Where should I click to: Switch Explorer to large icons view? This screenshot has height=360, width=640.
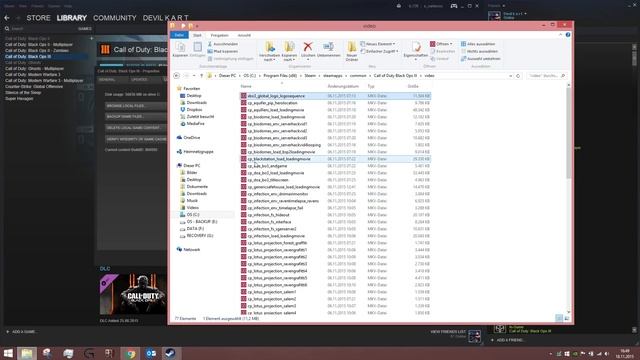point(567,318)
